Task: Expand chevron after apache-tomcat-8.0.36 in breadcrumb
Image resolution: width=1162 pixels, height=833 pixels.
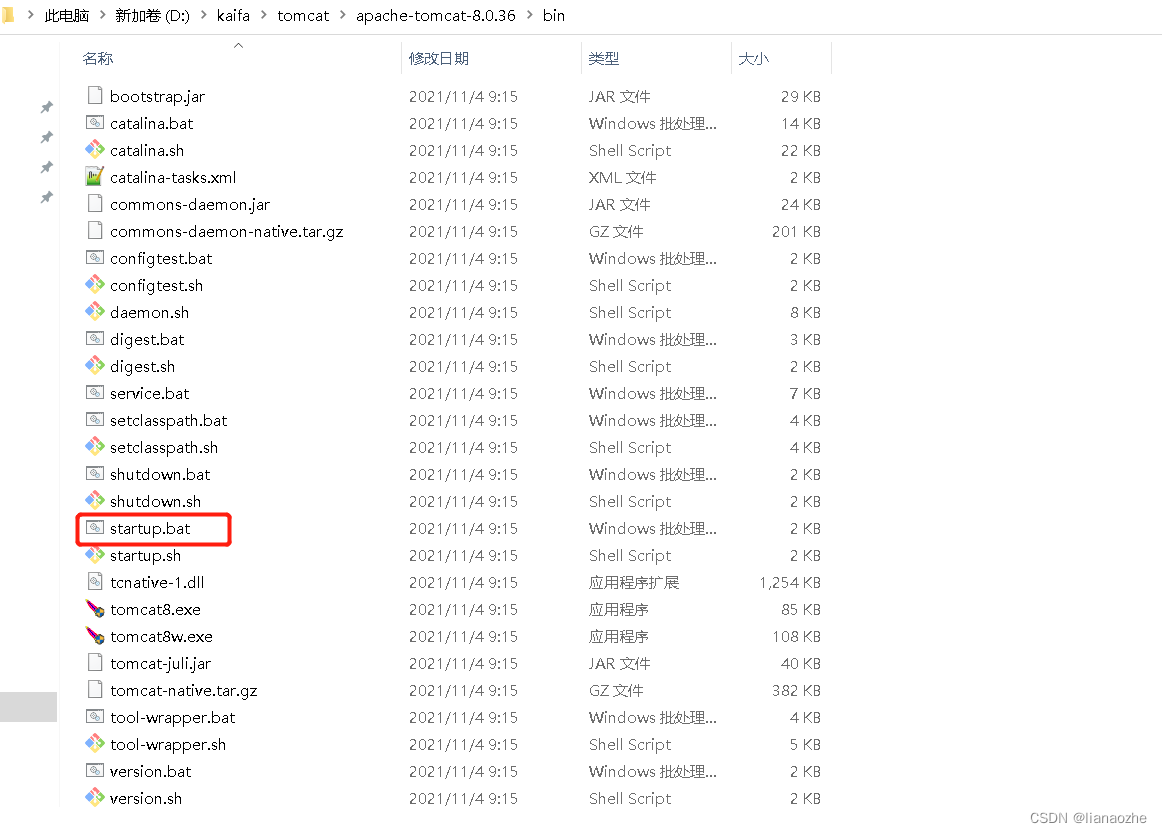Action: (529, 15)
